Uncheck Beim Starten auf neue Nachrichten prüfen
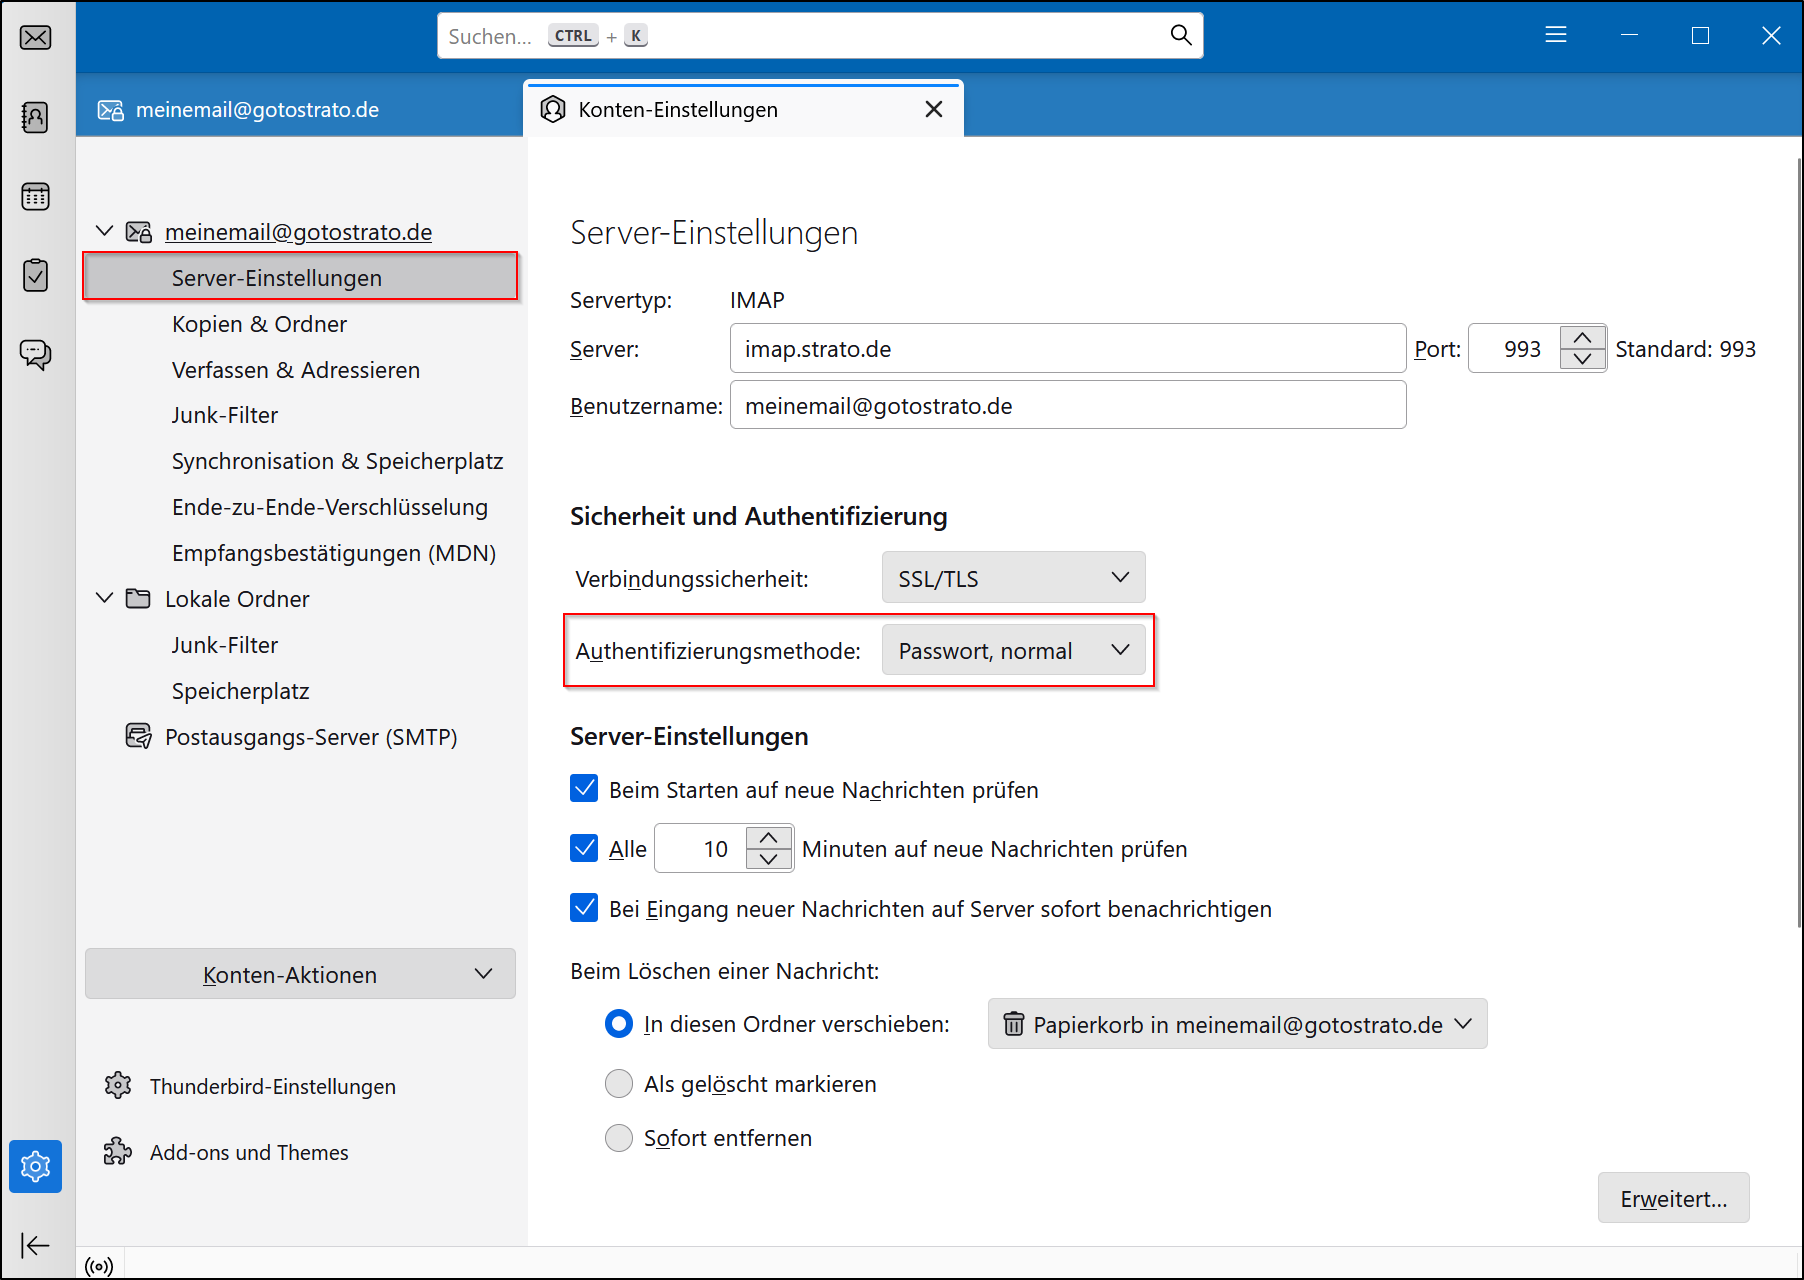Image resolution: width=1804 pixels, height=1280 pixels. [x=584, y=788]
